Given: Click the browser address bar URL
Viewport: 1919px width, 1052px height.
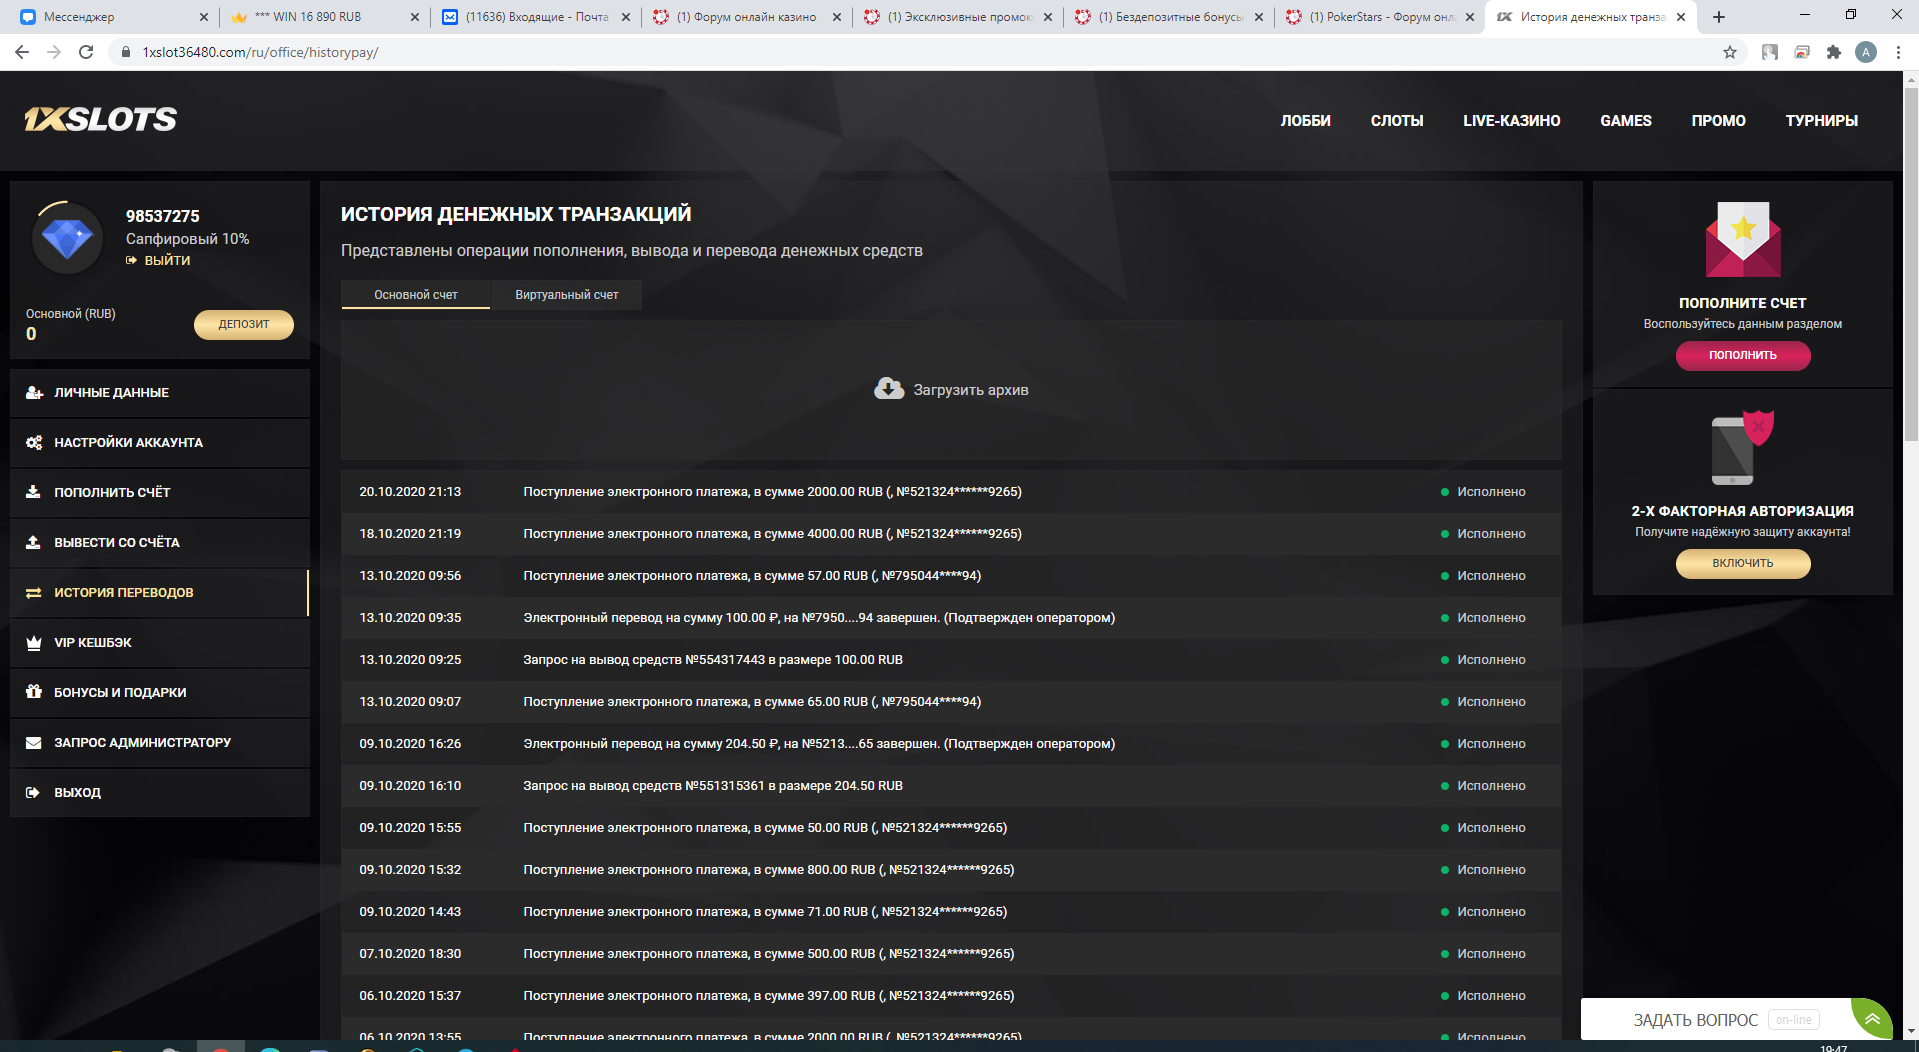Looking at the screenshot, I should pos(260,52).
